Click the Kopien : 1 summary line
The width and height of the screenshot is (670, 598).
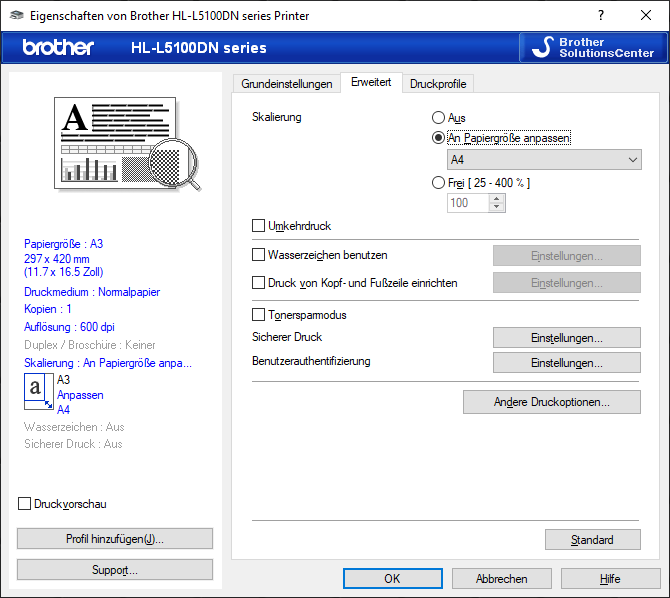48,309
